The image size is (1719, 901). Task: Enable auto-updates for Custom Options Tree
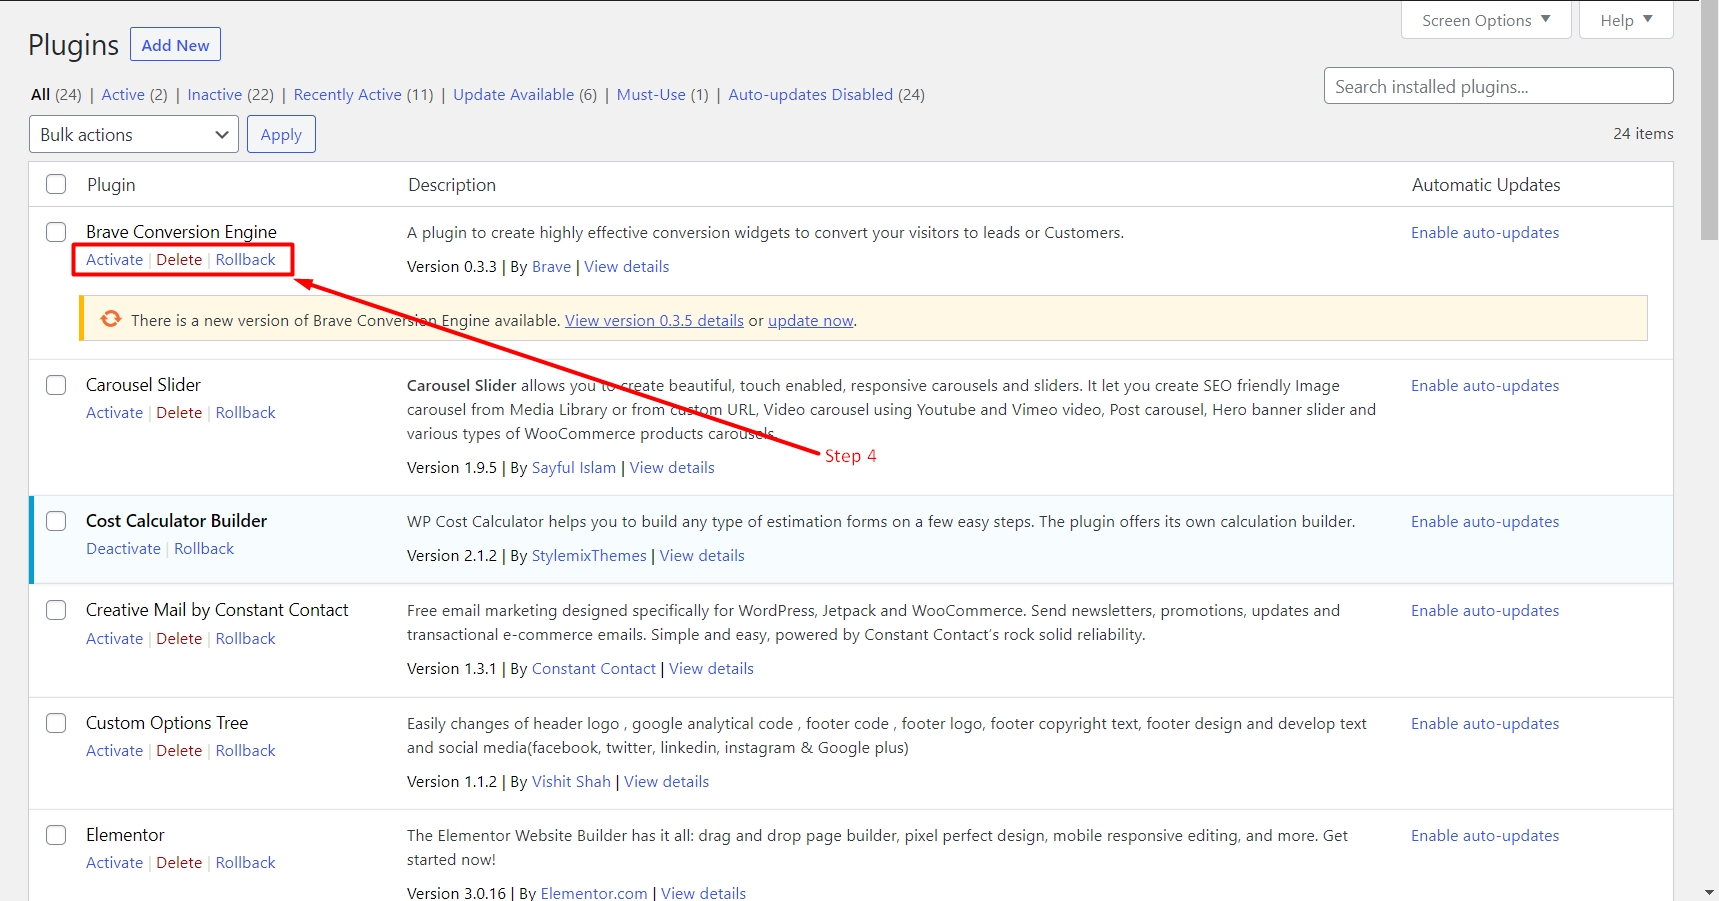point(1485,723)
